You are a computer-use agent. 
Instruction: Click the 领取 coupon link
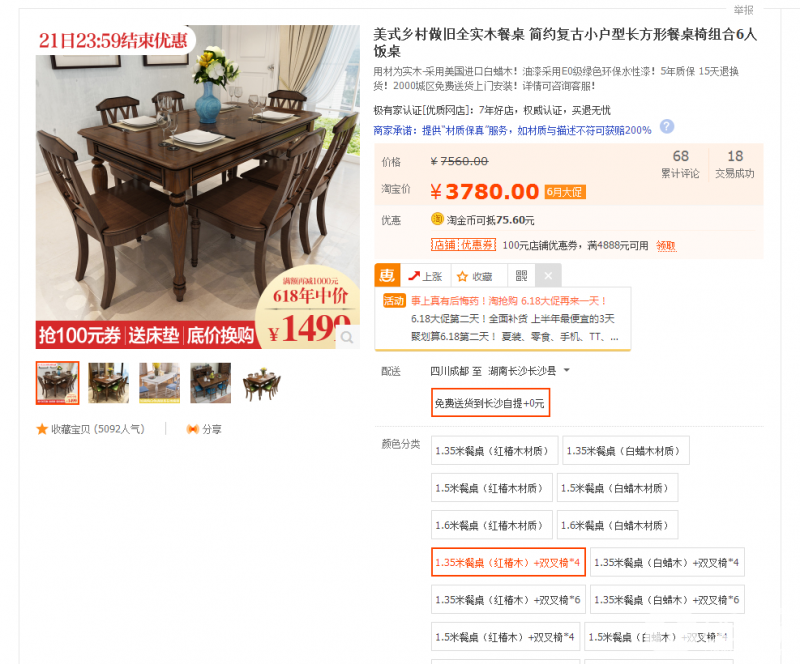click(666, 245)
